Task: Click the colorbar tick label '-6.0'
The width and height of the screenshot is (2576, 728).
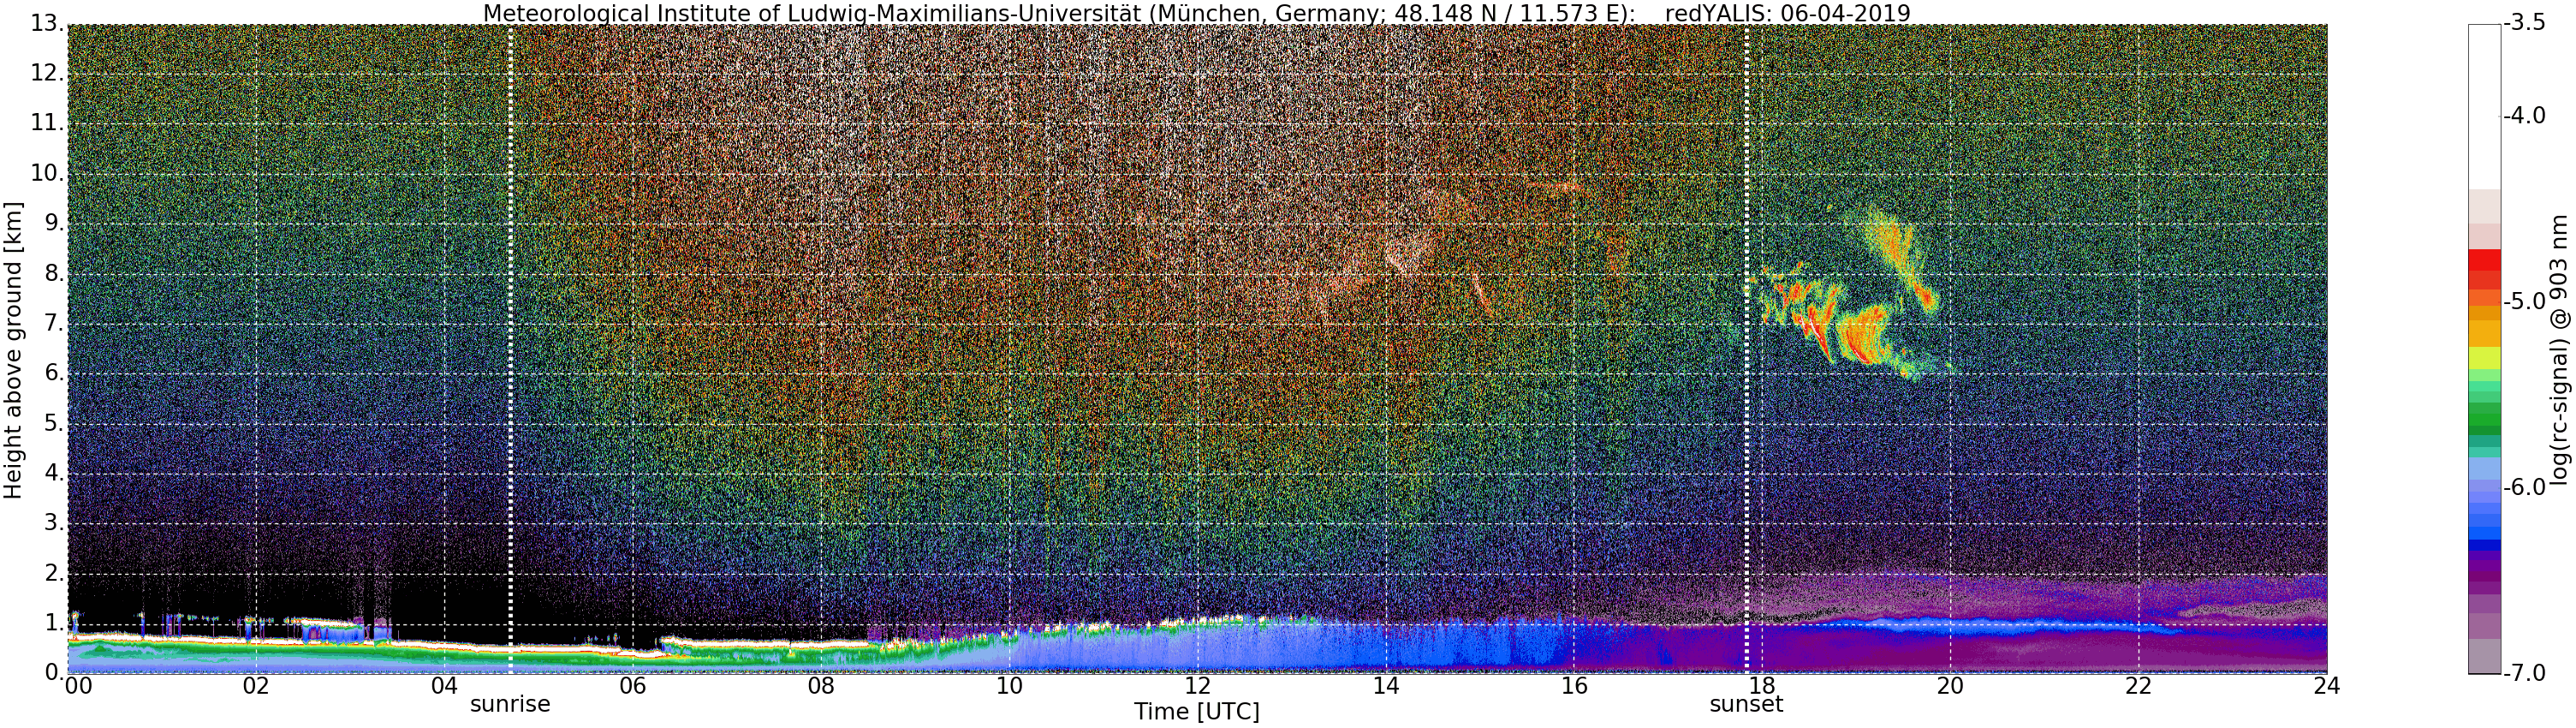Action: pyautogui.click(x=2524, y=487)
